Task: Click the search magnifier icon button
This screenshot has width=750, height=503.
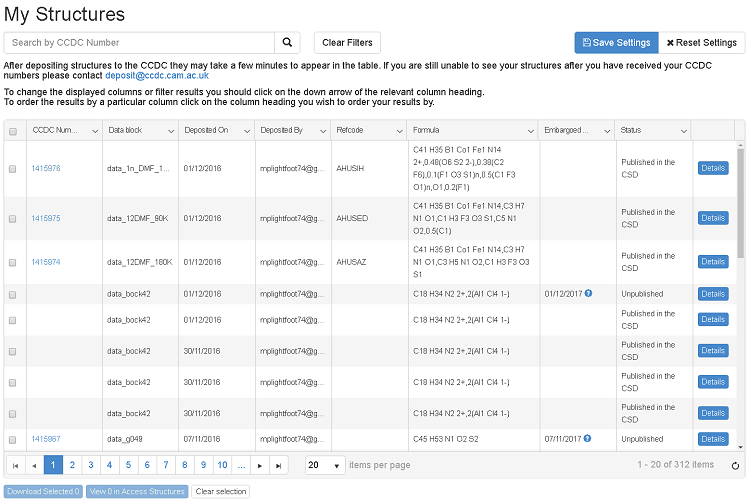Action: [x=287, y=43]
